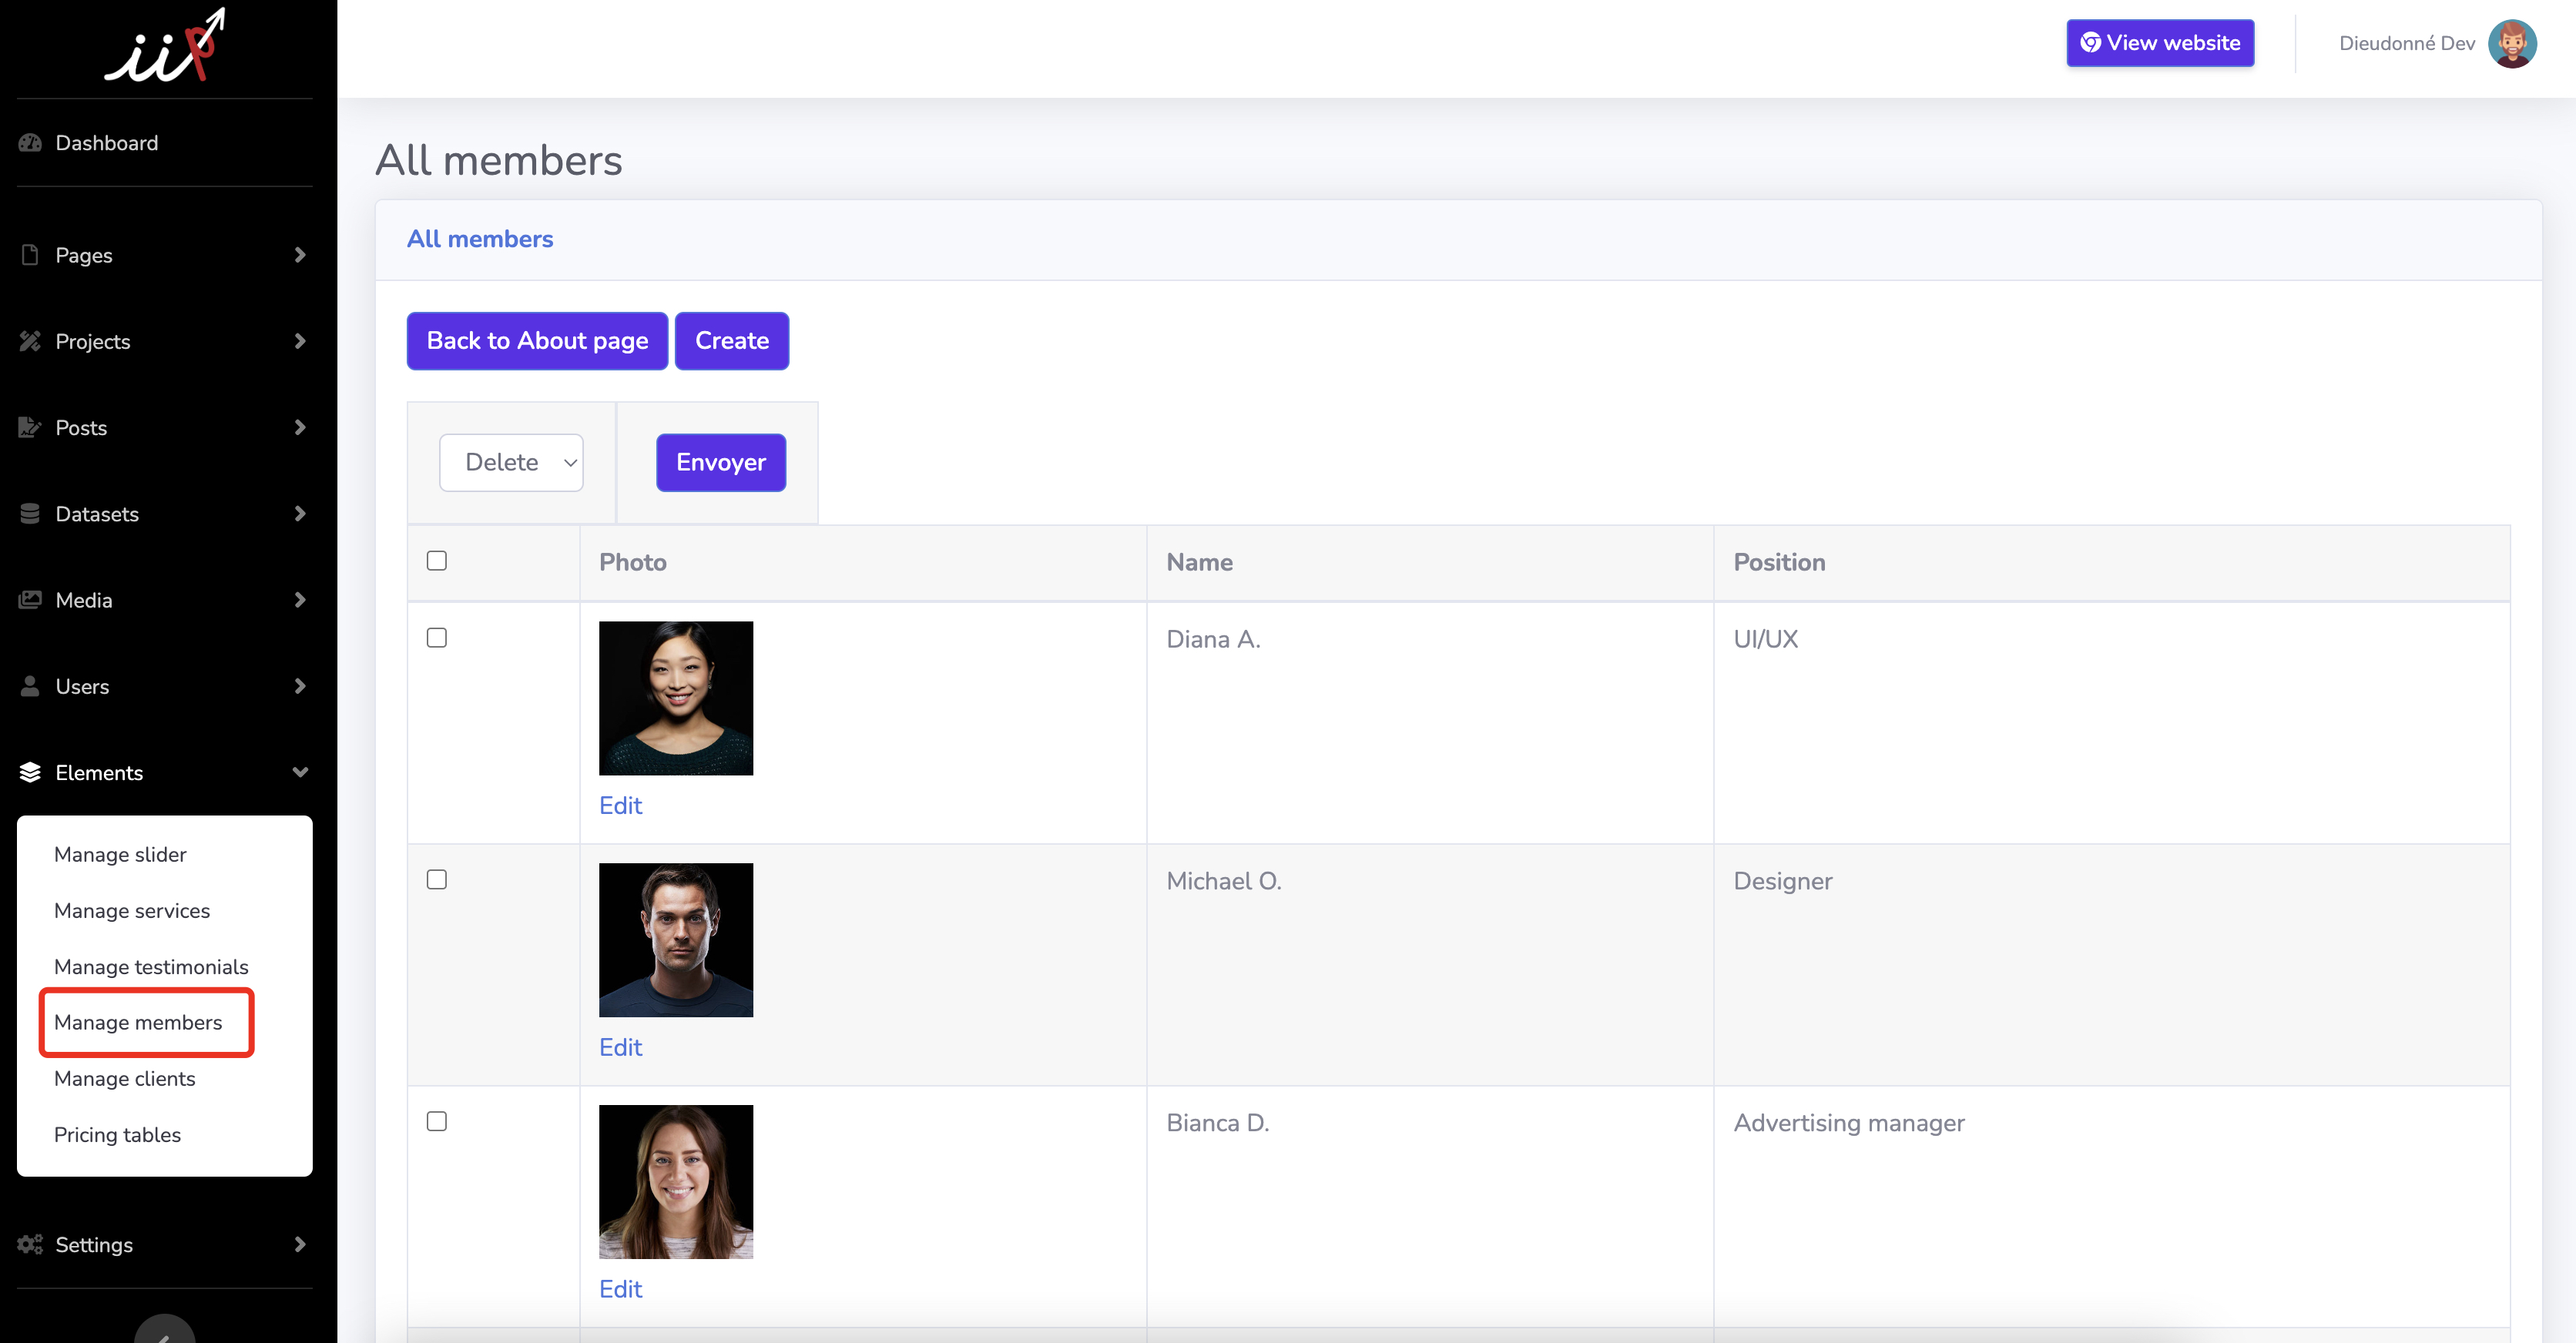Viewport: 2576px width, 1343px height.
Task: Click the Pages document icon
Action: tap(30, 255)
